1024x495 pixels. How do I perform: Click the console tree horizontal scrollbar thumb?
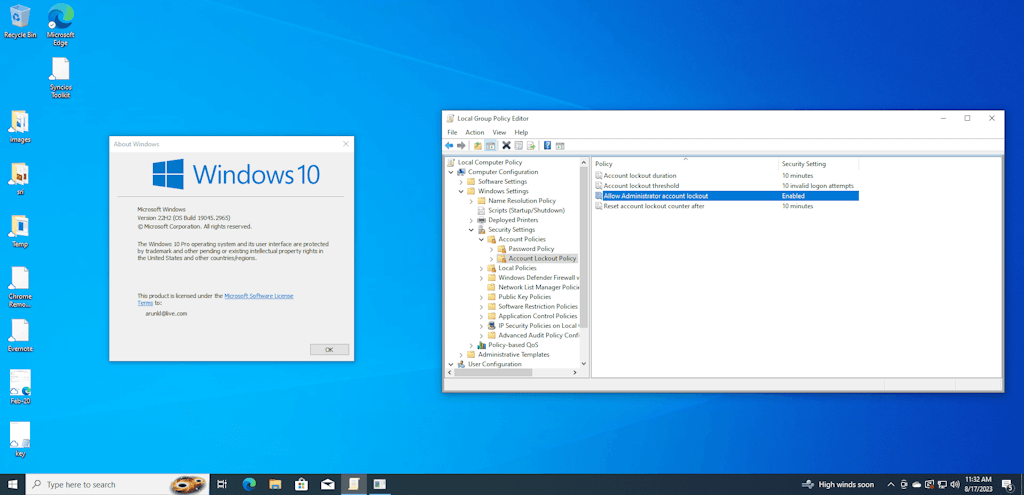pos(493,372)
